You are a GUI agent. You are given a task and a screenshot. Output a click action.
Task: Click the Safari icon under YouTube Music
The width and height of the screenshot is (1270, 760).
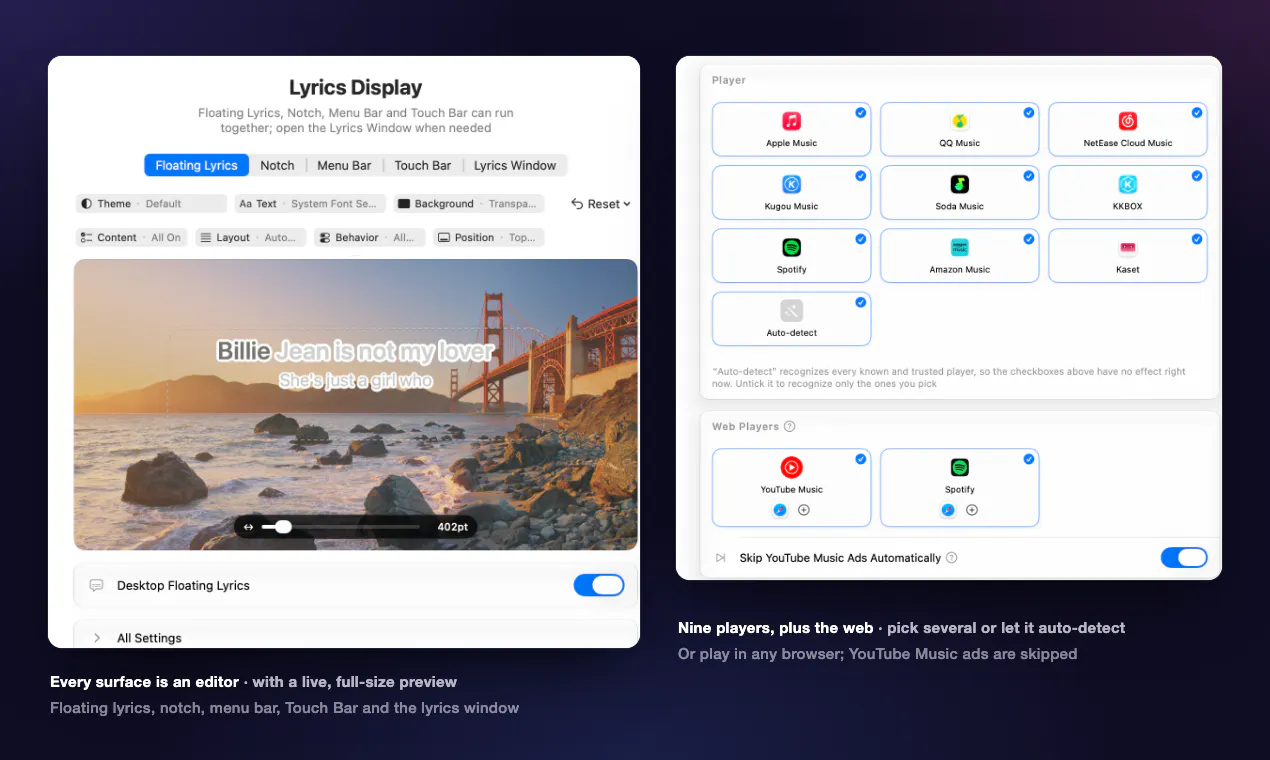(779, 510)
